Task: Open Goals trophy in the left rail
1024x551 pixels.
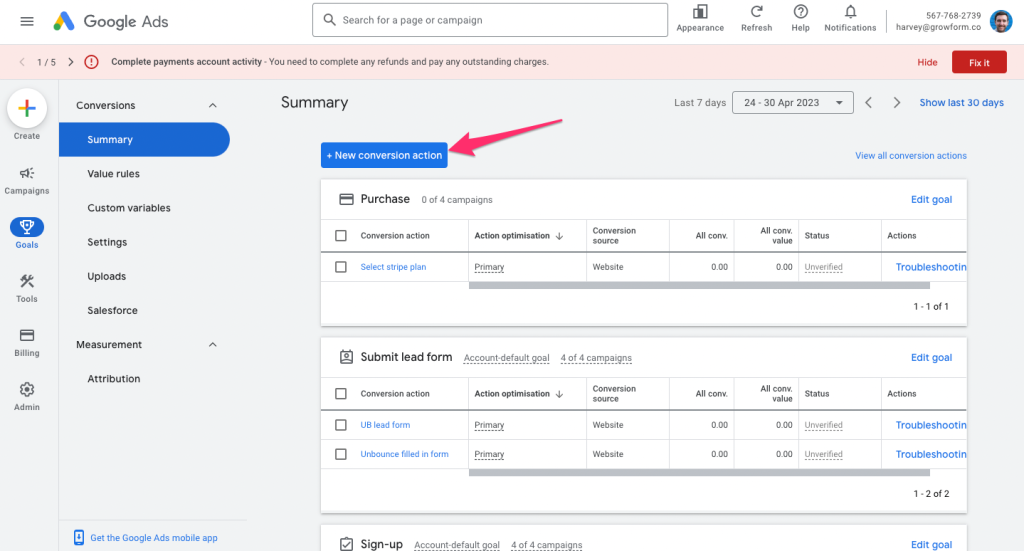Action: click(27, 234)
